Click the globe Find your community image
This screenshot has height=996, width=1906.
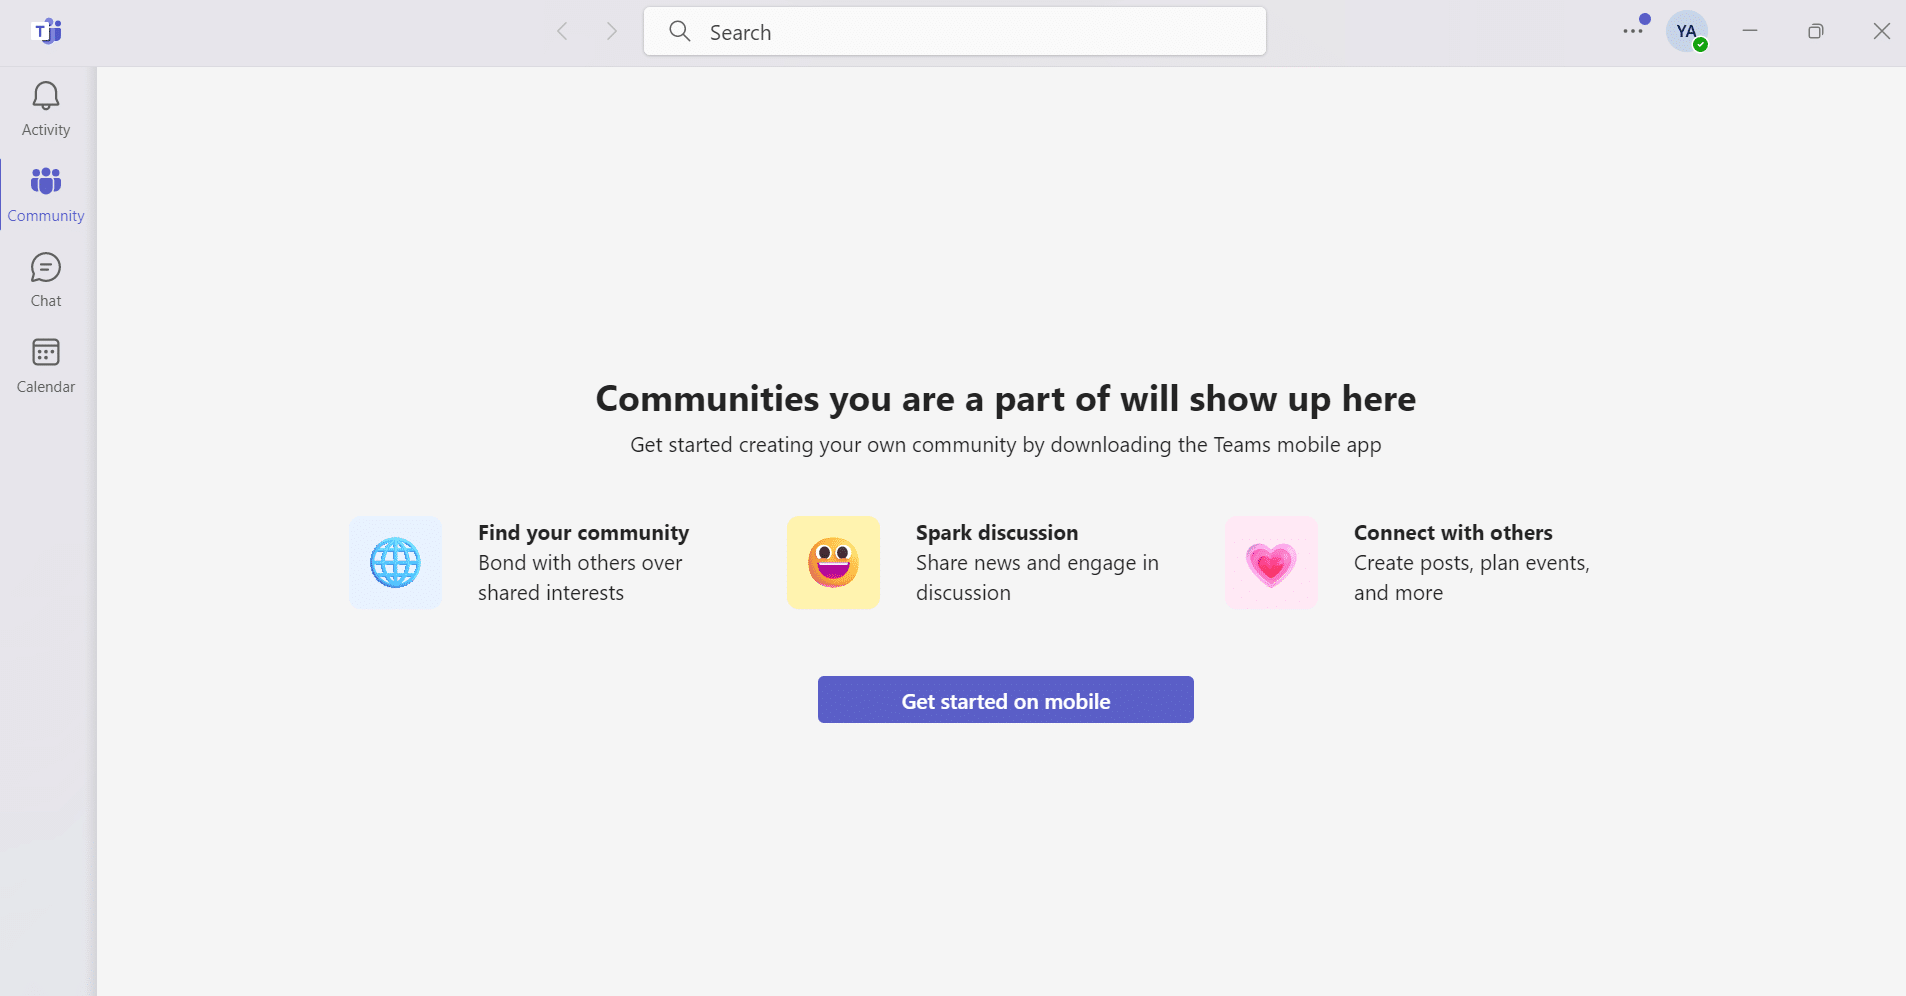coord(396,563)
